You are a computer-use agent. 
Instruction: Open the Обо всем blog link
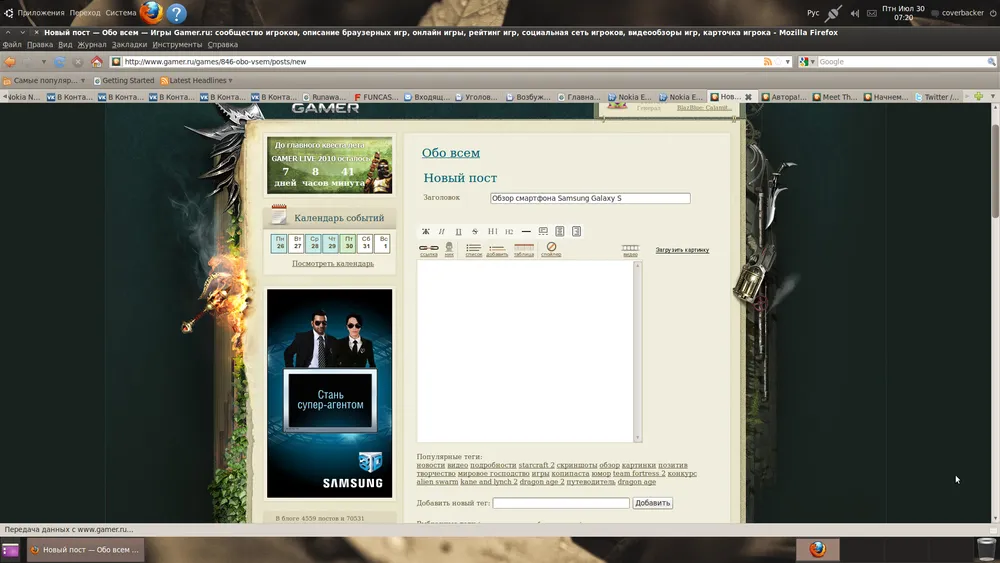click(450, 153)
